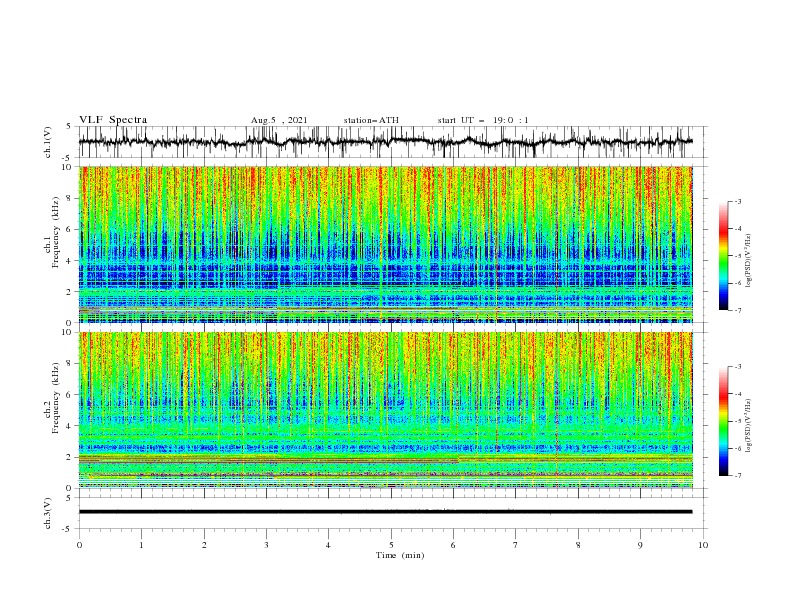Viewport: 792px width, 612px height.
Task: Select the "start UT = 19:0 :1" text
Action: [483, 120]
